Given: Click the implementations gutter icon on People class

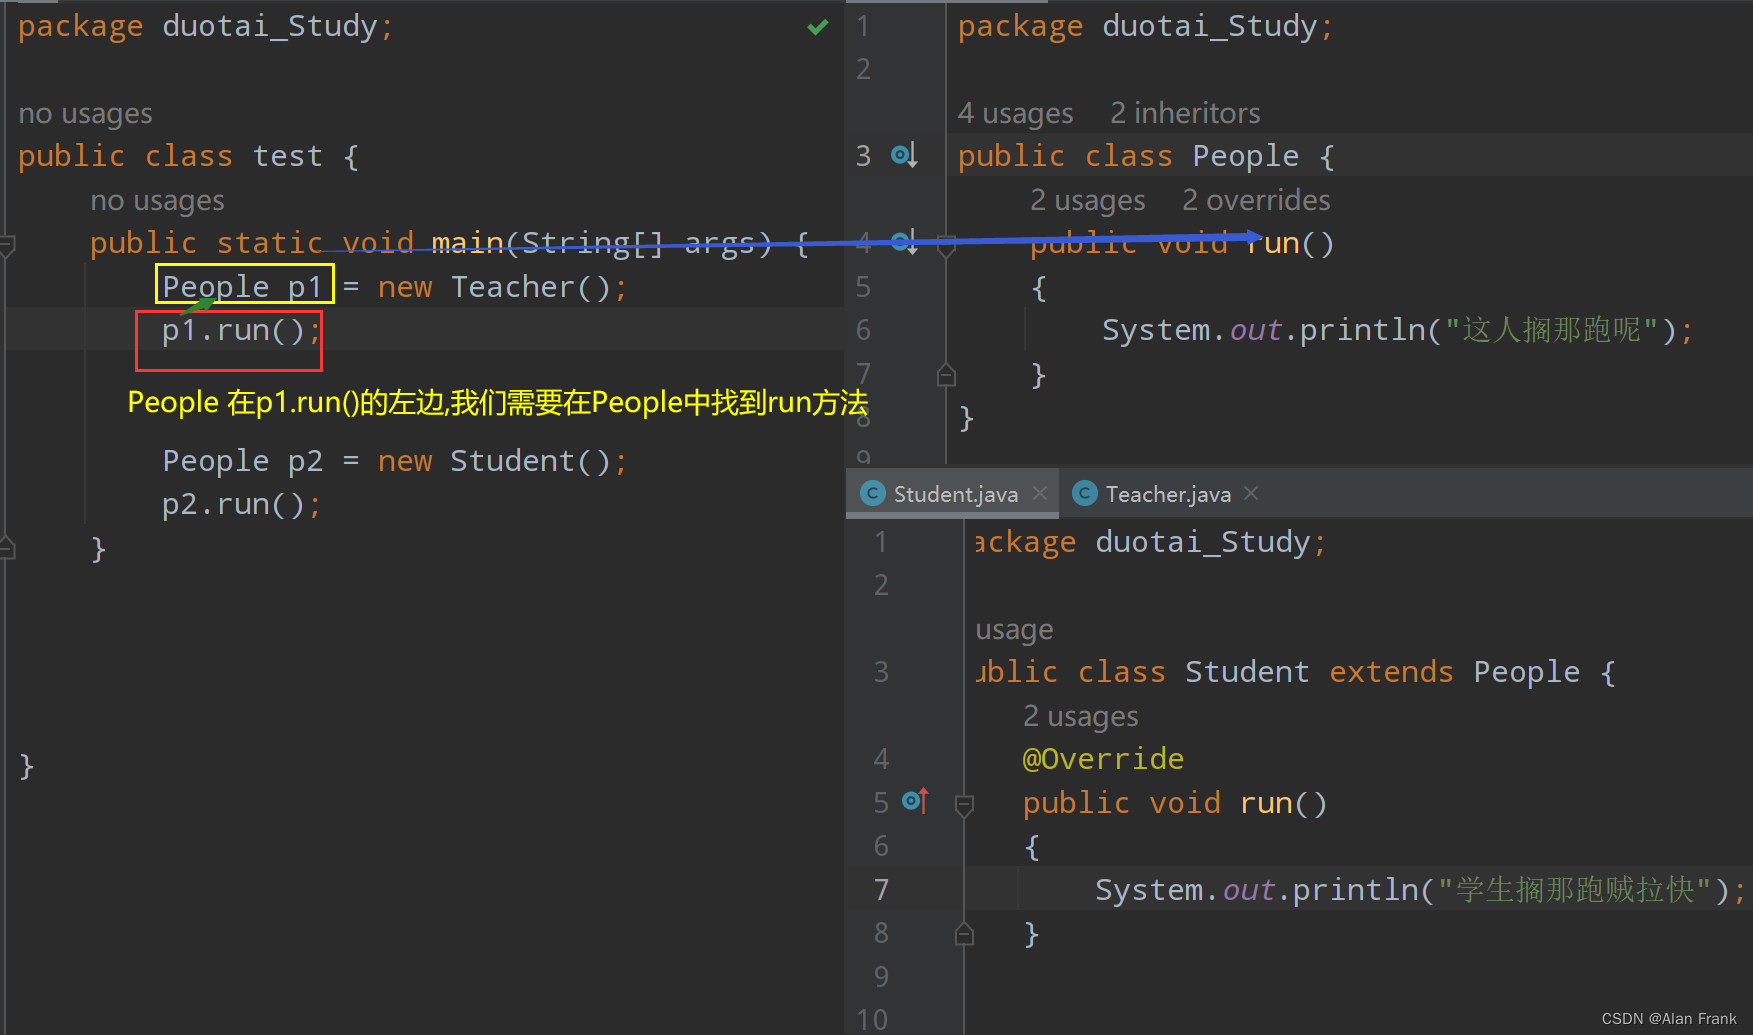Looking at the screenshot, I should (902, 155).
